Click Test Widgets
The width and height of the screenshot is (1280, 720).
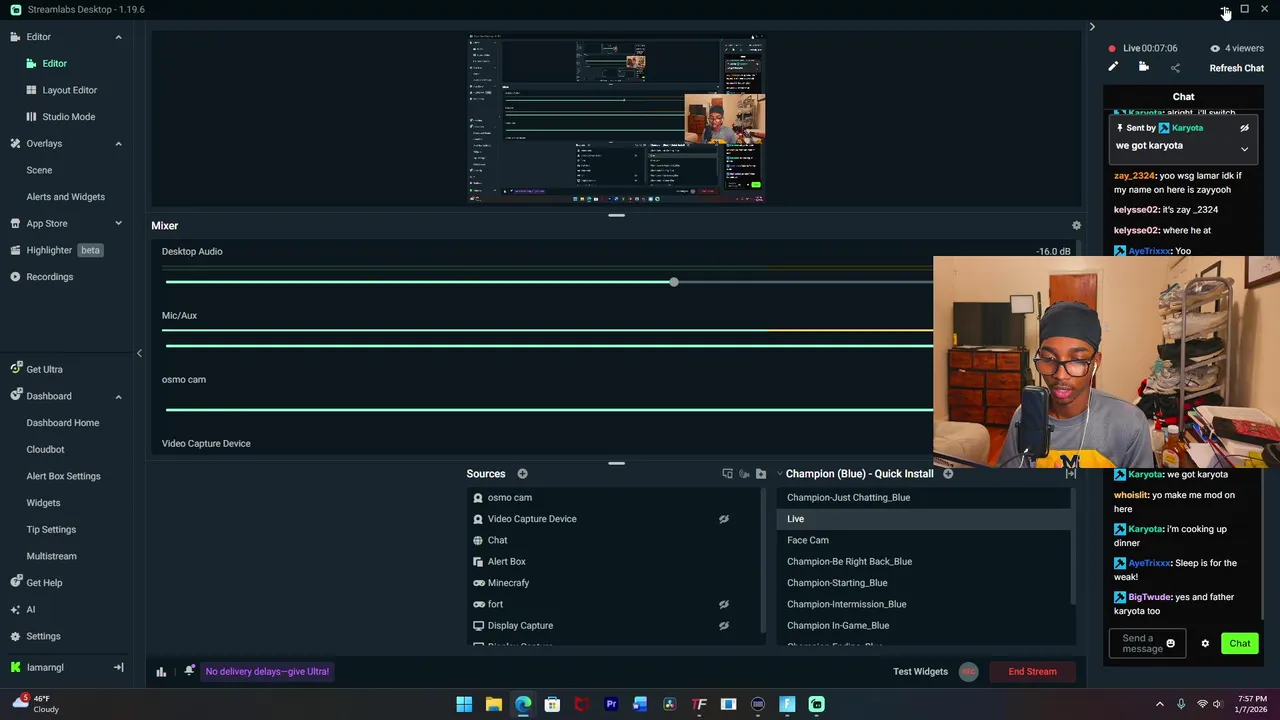[x=920, y=672]
